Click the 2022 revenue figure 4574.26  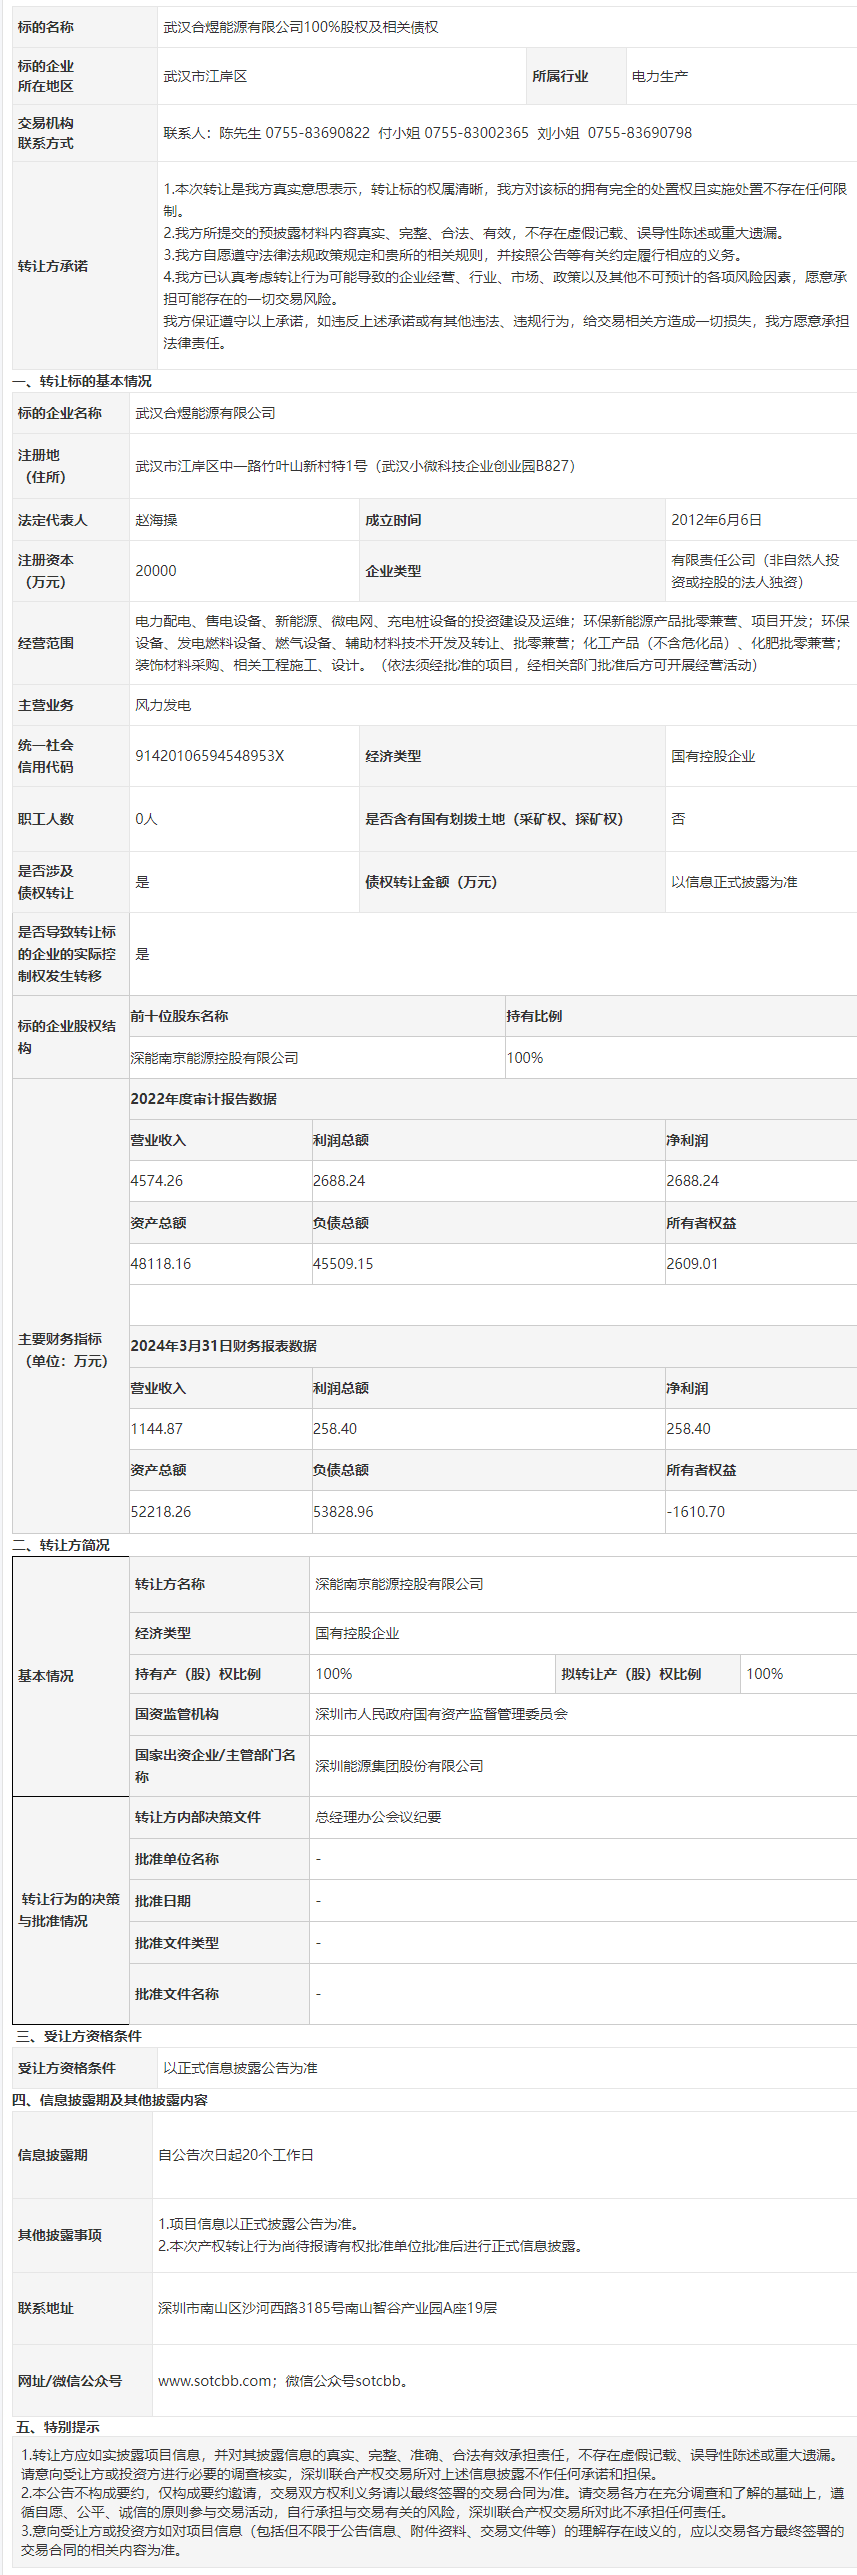[x=157, y=1181]
